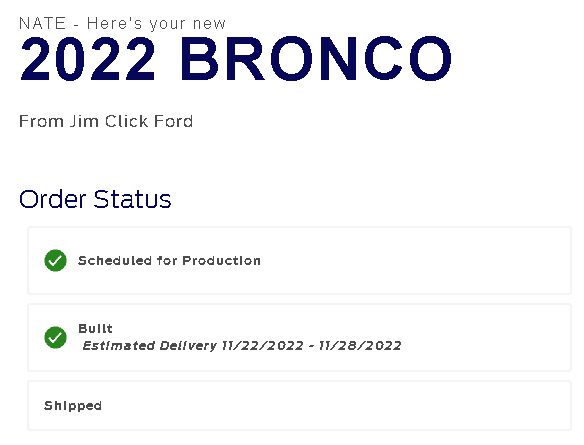Select the Built status label

coord(95,328)
